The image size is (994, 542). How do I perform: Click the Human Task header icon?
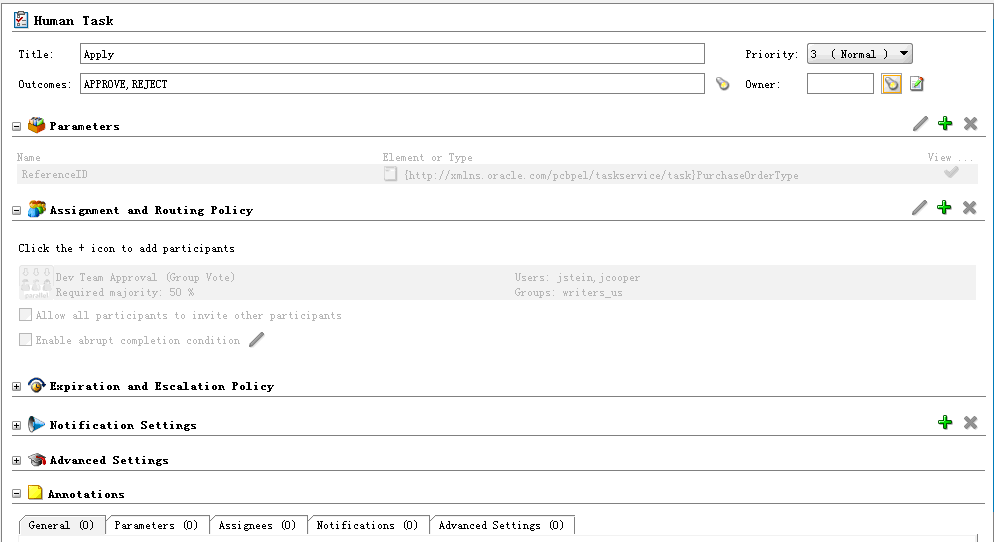coord(21,20)
